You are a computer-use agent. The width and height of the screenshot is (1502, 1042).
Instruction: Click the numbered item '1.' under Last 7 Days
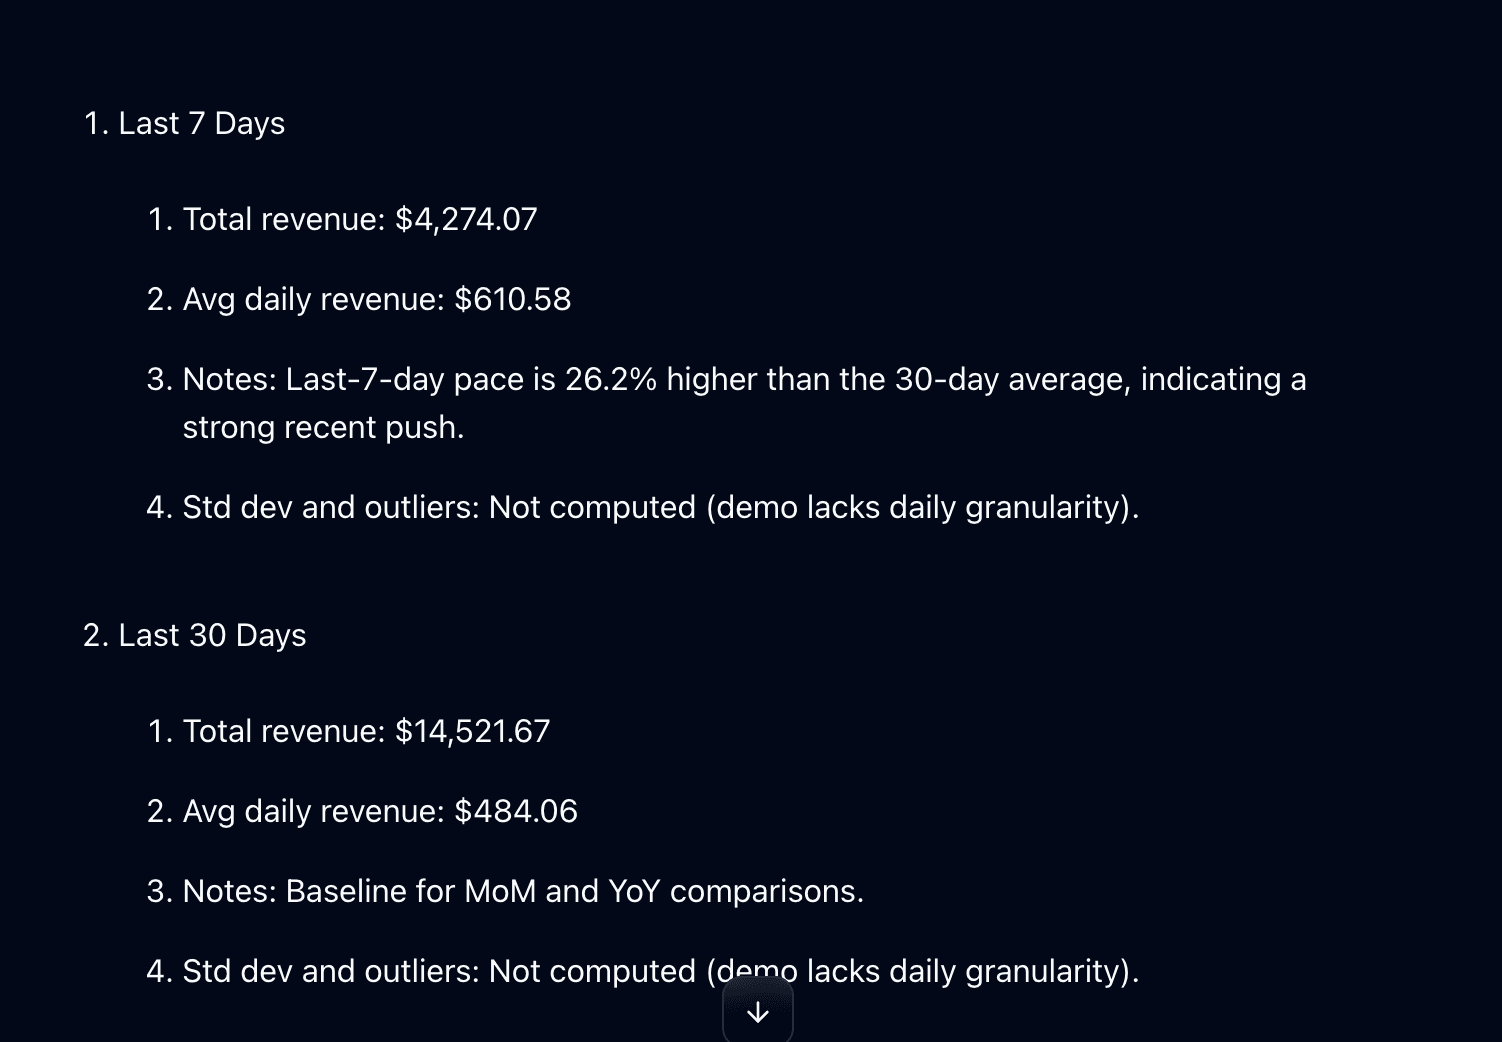(x=160, y=219)
